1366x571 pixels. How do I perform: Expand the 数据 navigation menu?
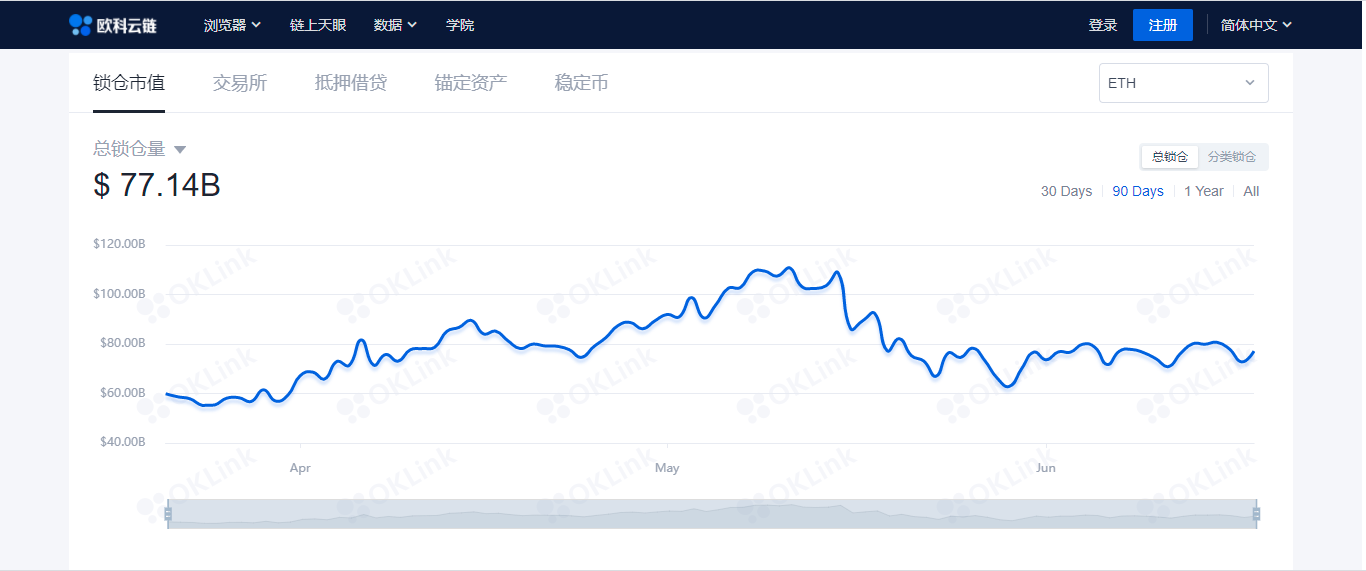pyautogui.click(x=395, y=25)
